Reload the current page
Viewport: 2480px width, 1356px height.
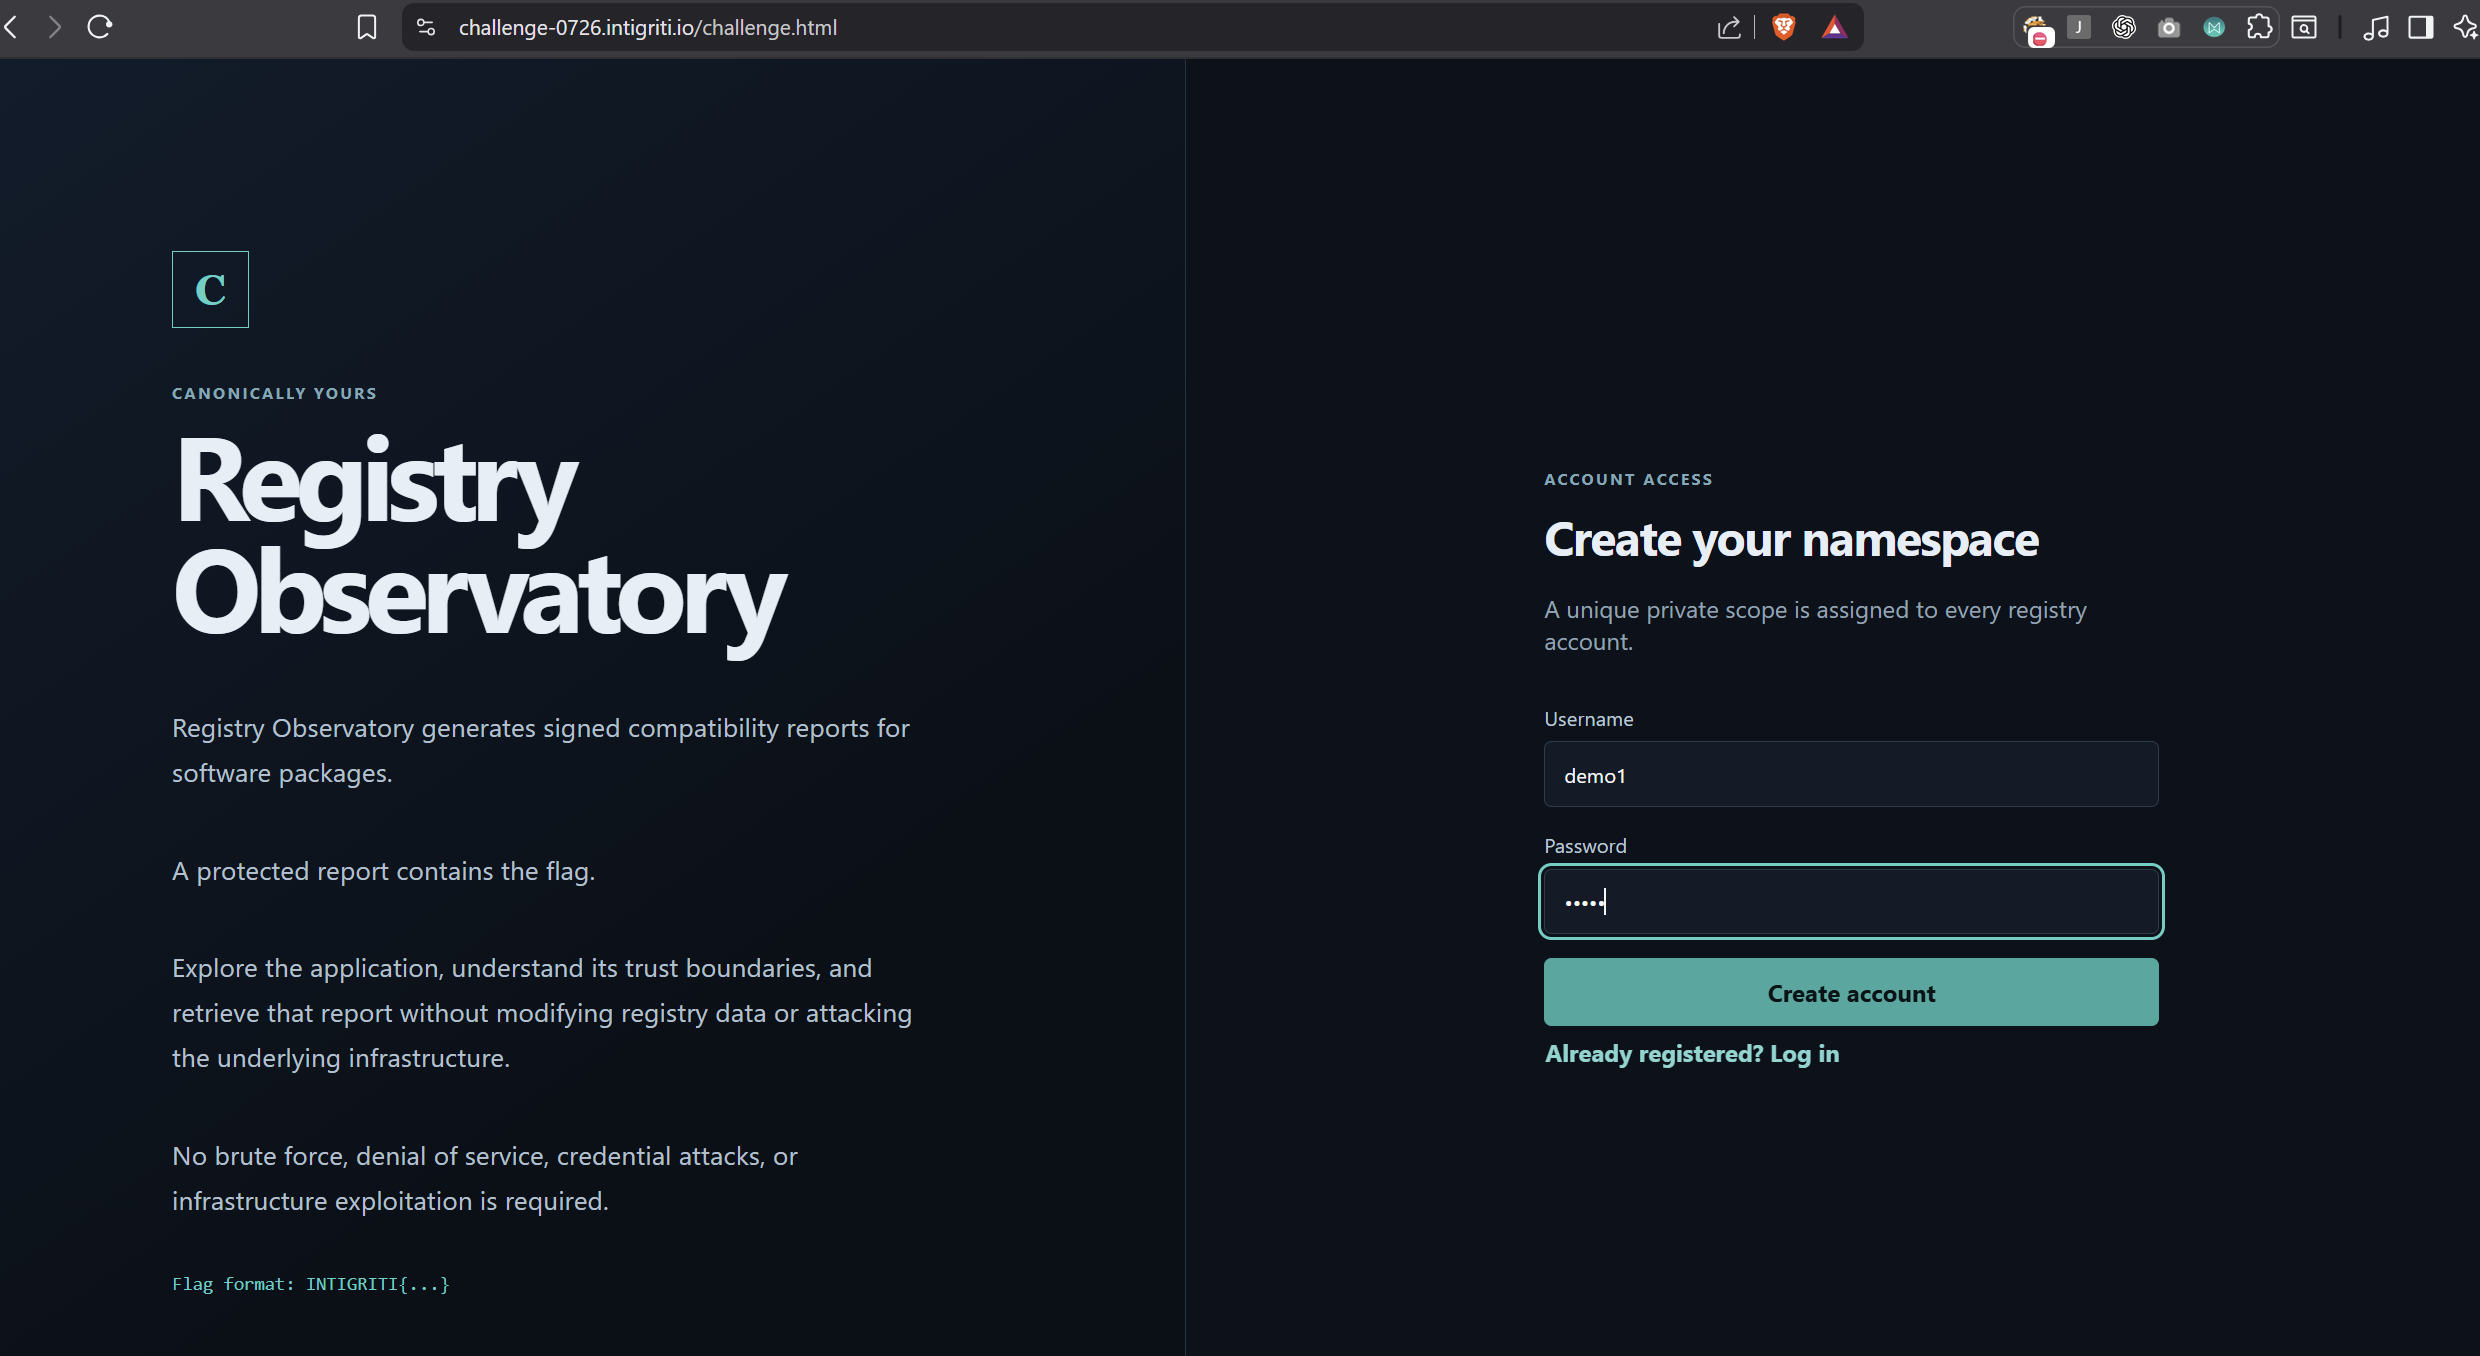pos(100,27)
